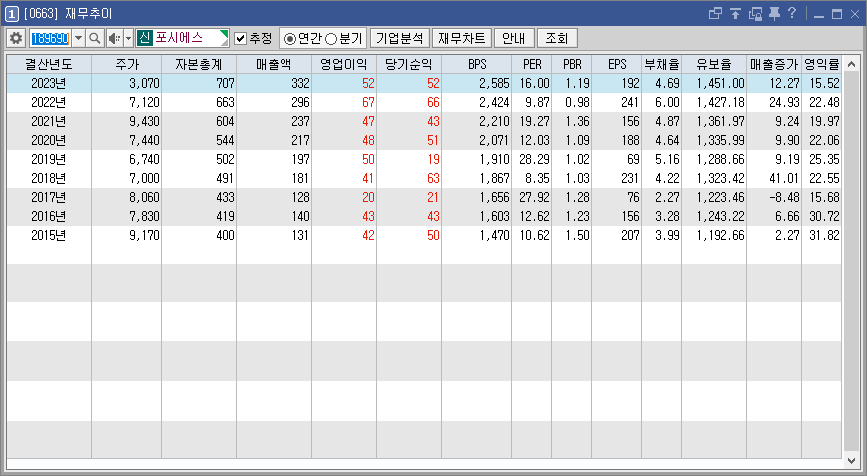
Task: Click the 주가 column header
Action: [x=127, y=64]
